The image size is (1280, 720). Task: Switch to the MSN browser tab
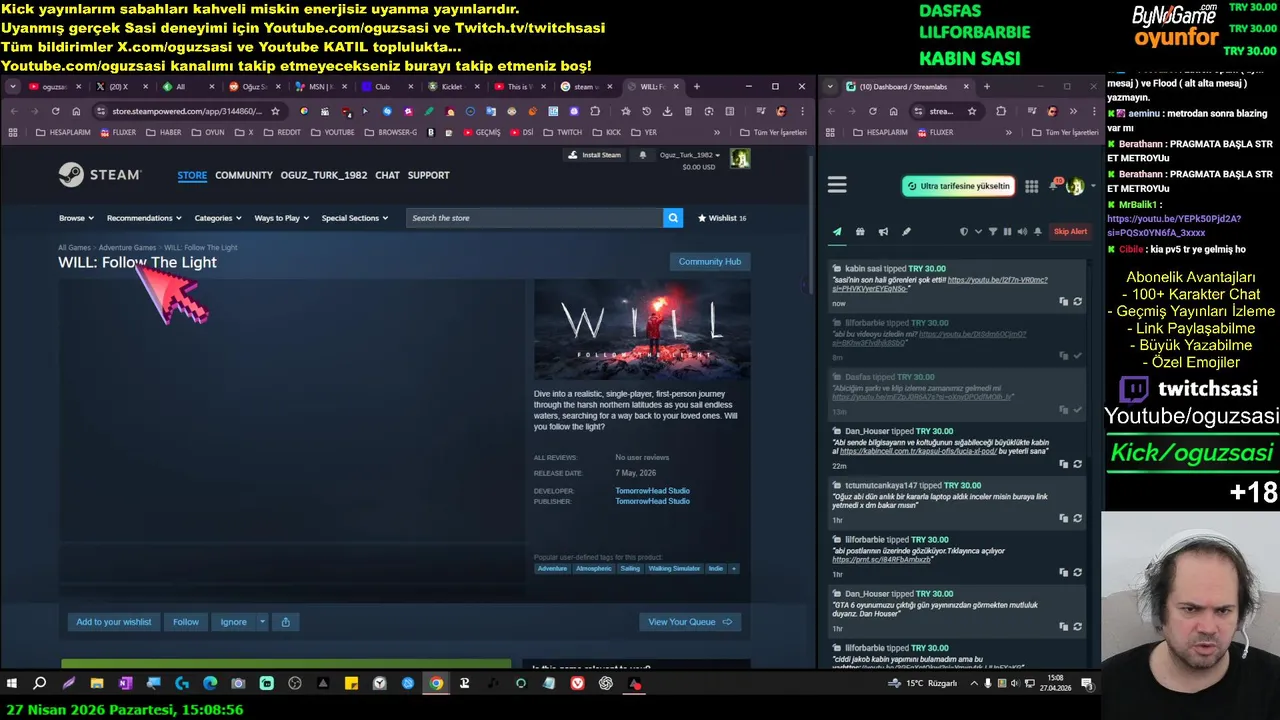(x=320, y=87)
